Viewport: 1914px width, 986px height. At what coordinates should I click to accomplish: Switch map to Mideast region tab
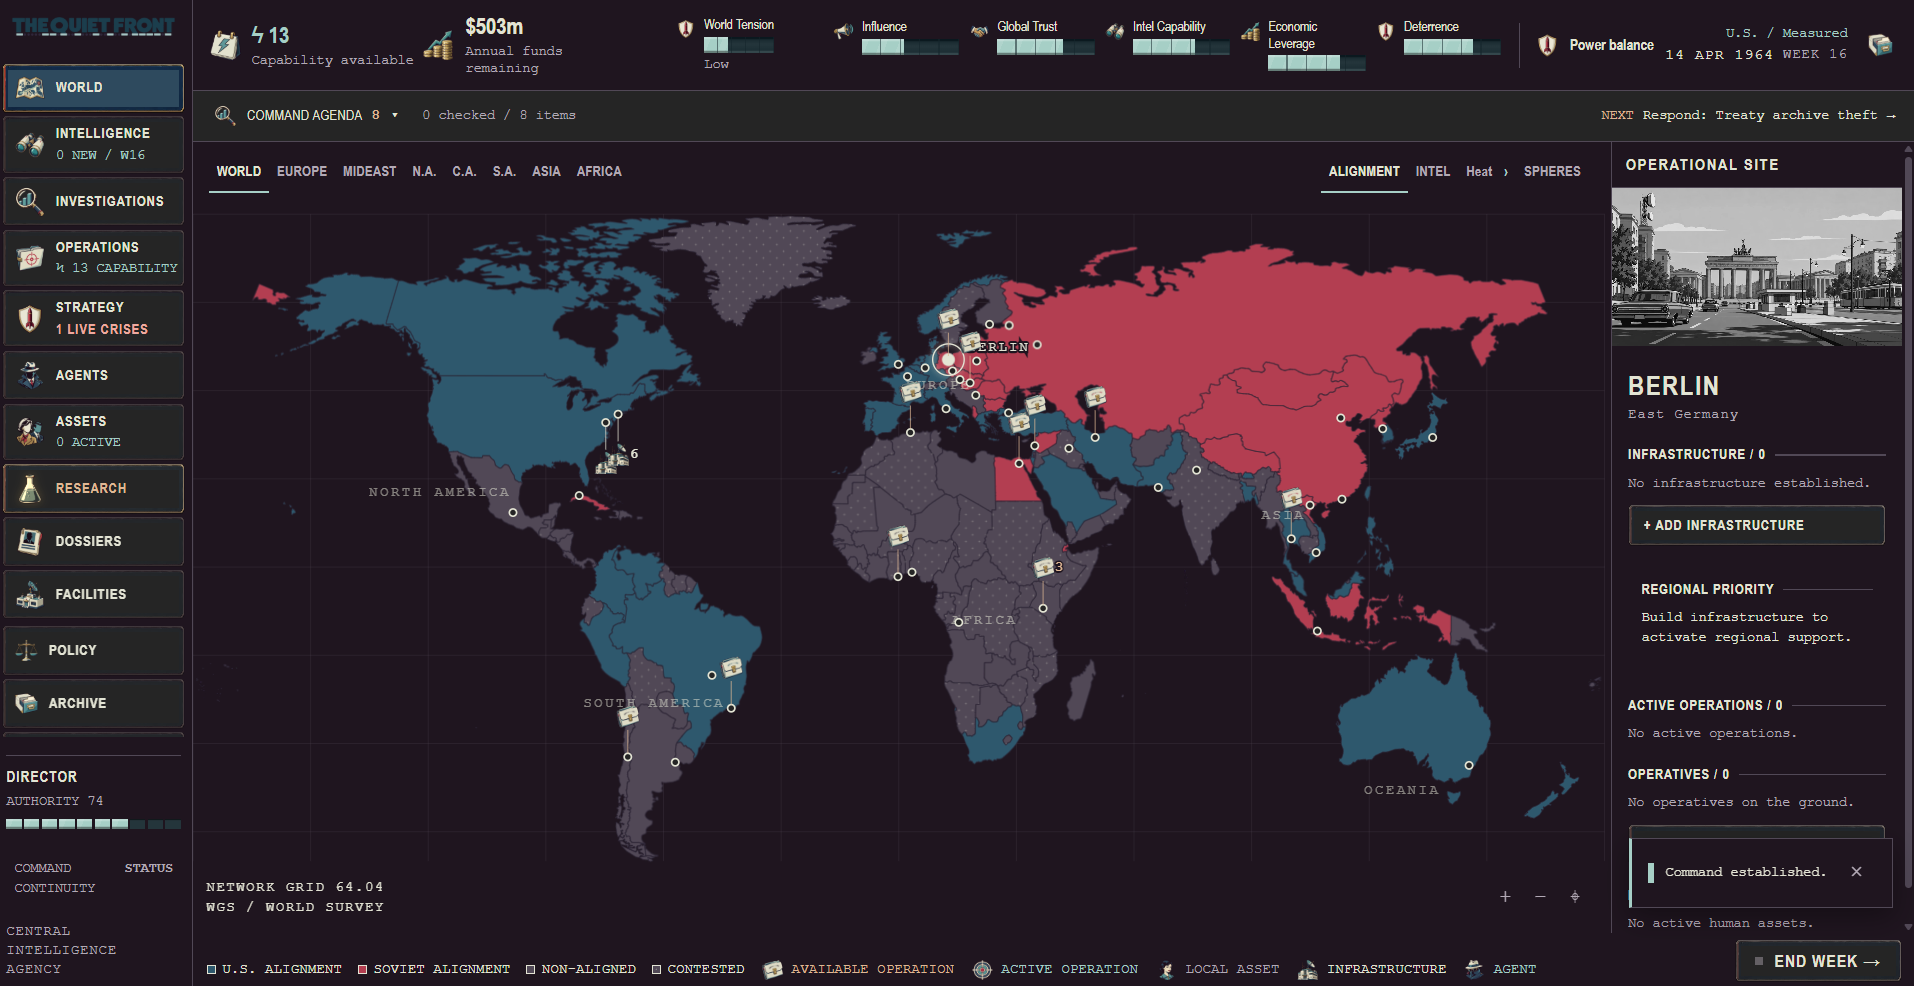click(370, 172)
